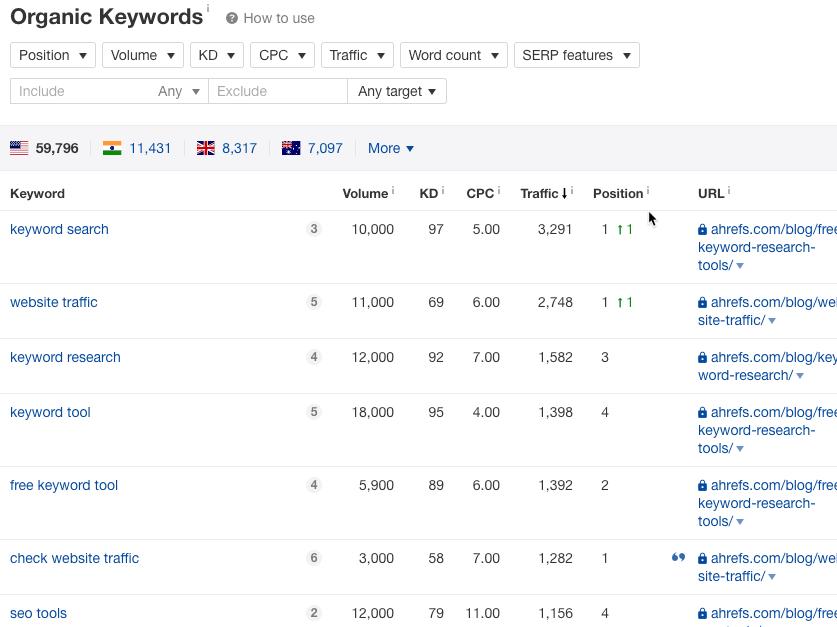Image resolution: width=837 pixels, height=627 pixels.
Task: Click SERP features badge 6 for check website traffic
Action: 314,558
